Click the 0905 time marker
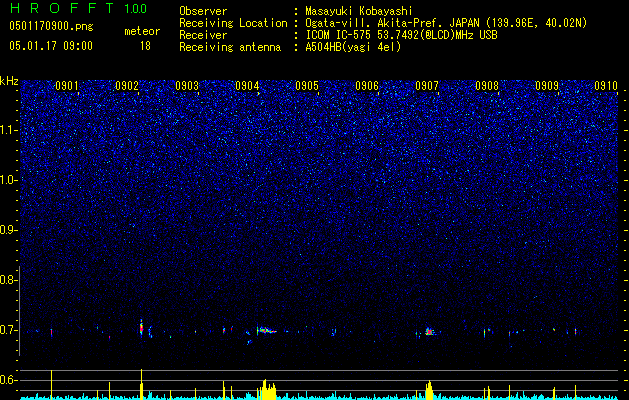This screenshot has width=629, height=400. coord(307,86)
